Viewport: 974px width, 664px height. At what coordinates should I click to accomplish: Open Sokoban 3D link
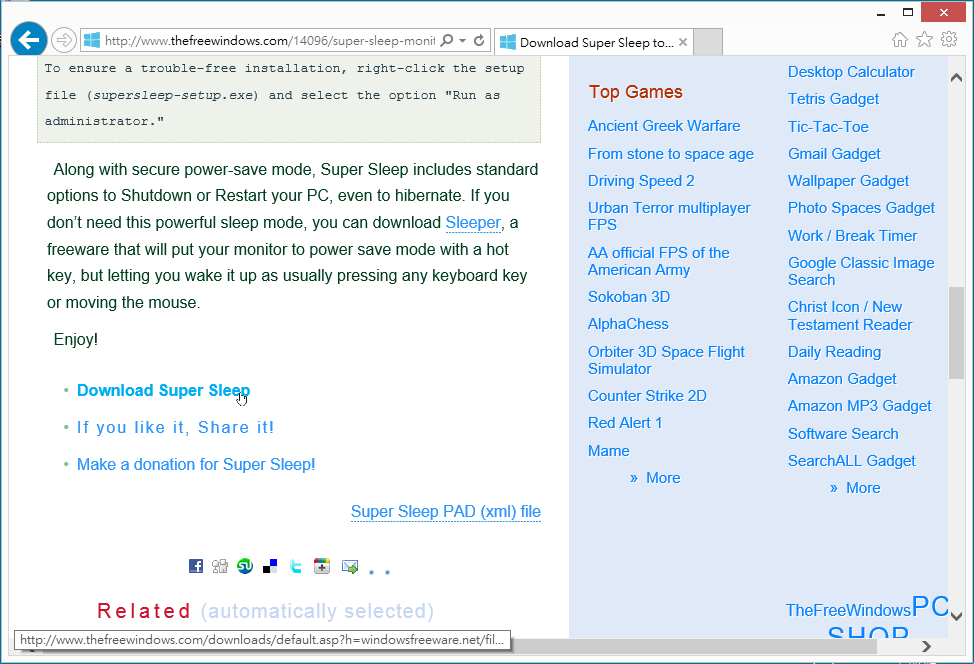pos(629,297)
